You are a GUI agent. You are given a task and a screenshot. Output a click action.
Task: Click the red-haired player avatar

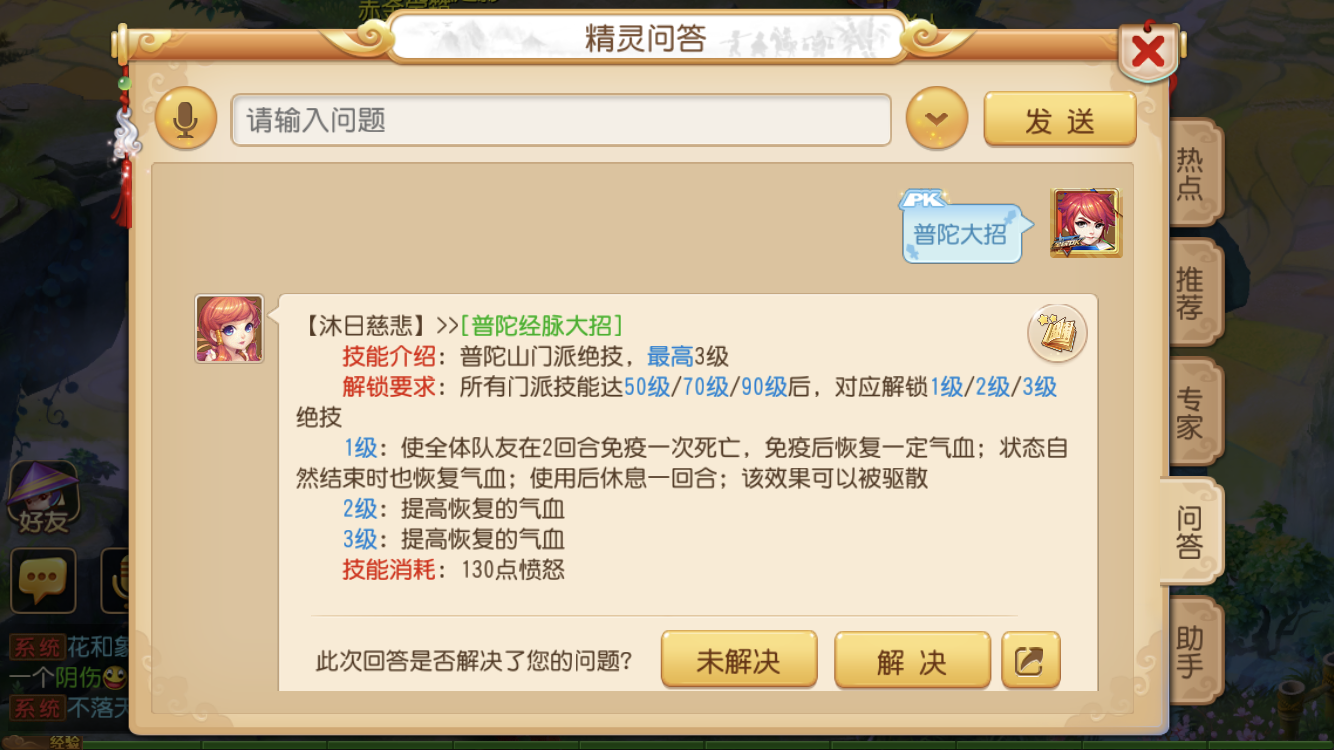pyautogui.click(x=1086, y=222)
